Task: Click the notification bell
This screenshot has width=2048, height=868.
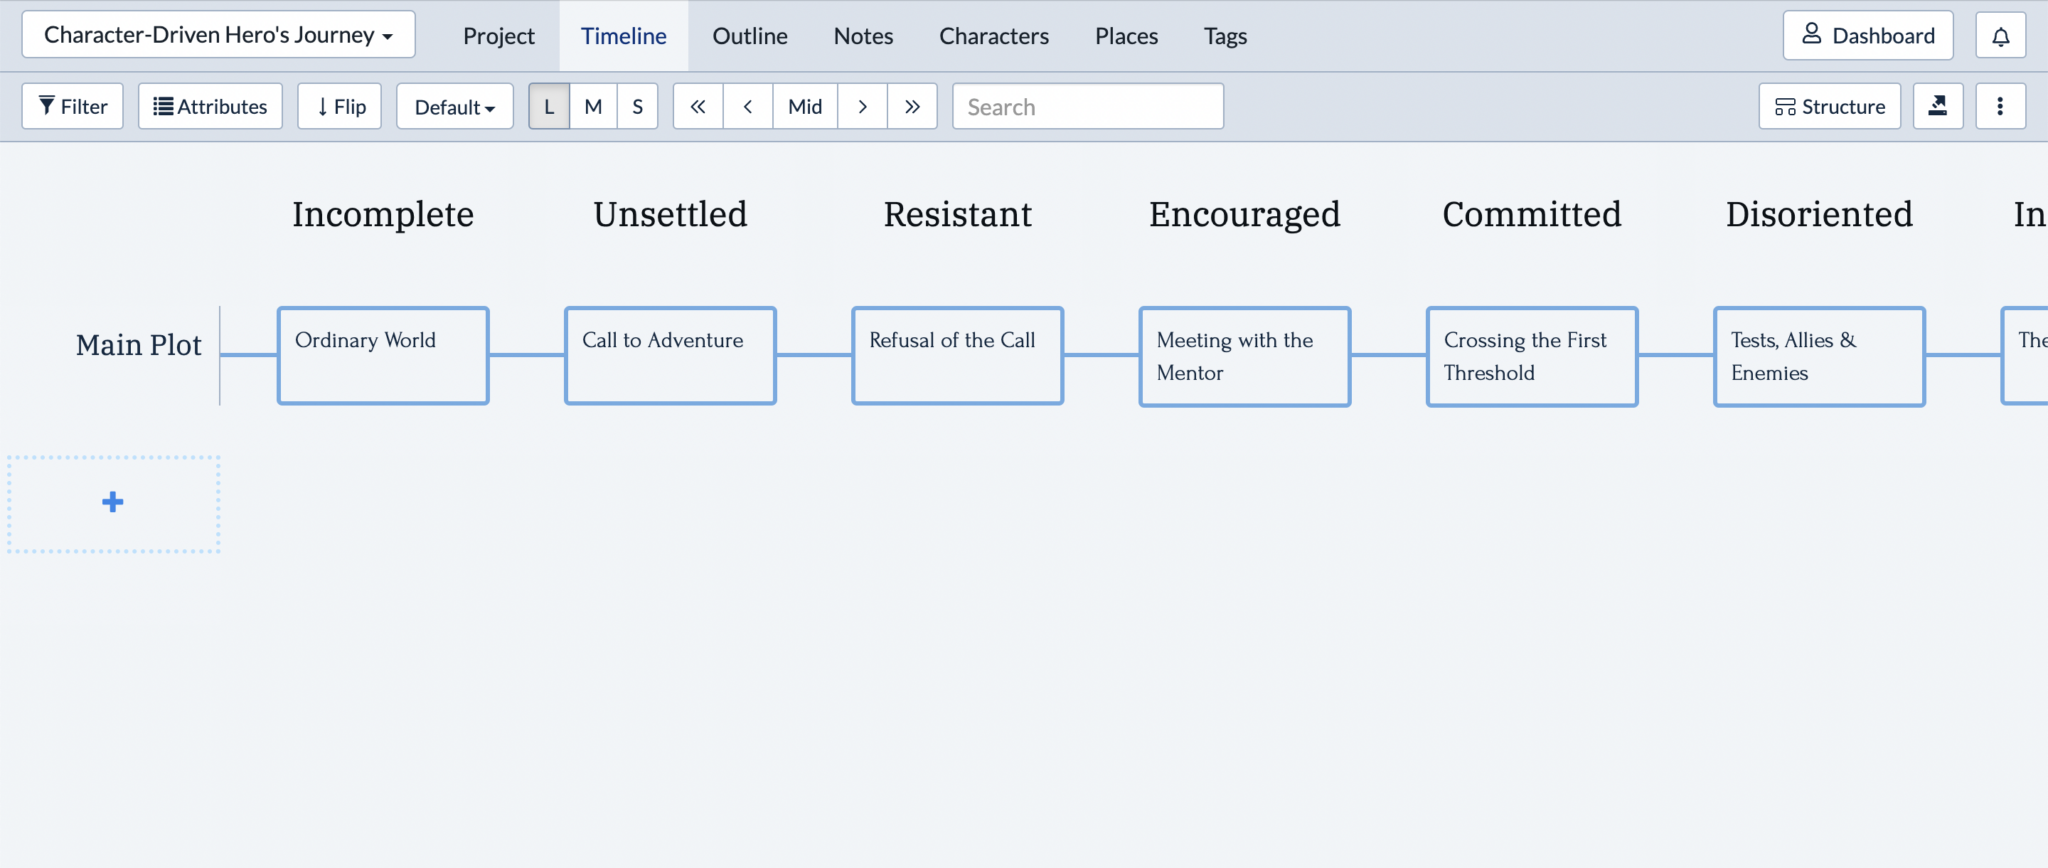Action: point(2001,35)
